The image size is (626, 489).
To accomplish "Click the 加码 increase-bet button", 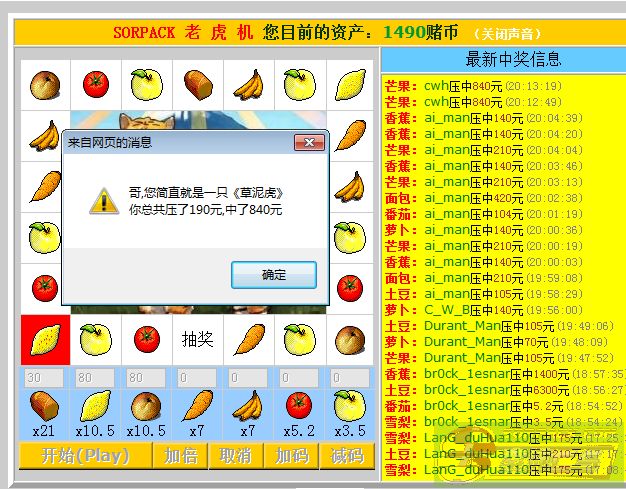I will click(290, 456).
